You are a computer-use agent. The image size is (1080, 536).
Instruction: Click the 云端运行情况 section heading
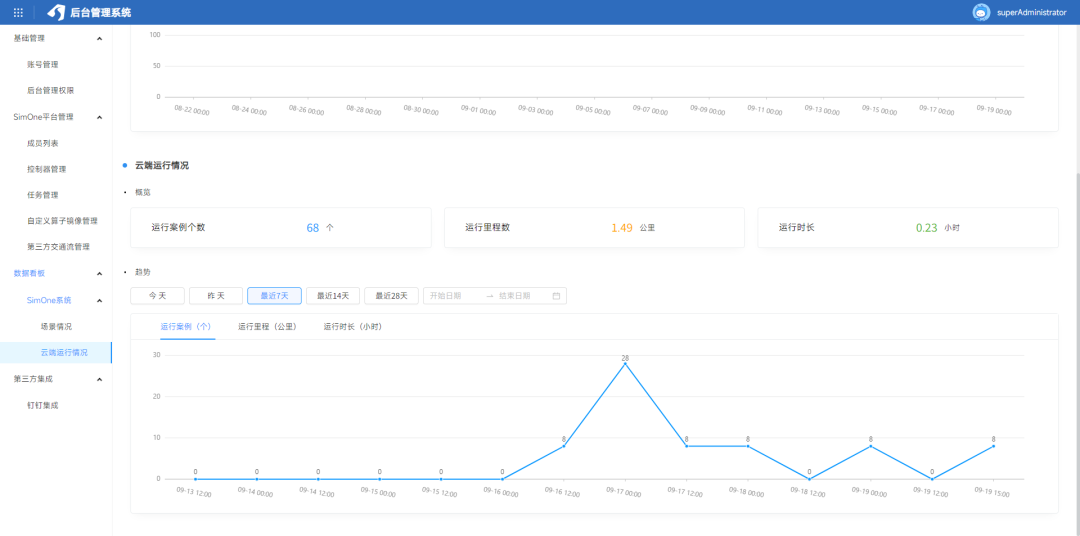[162, 165]
